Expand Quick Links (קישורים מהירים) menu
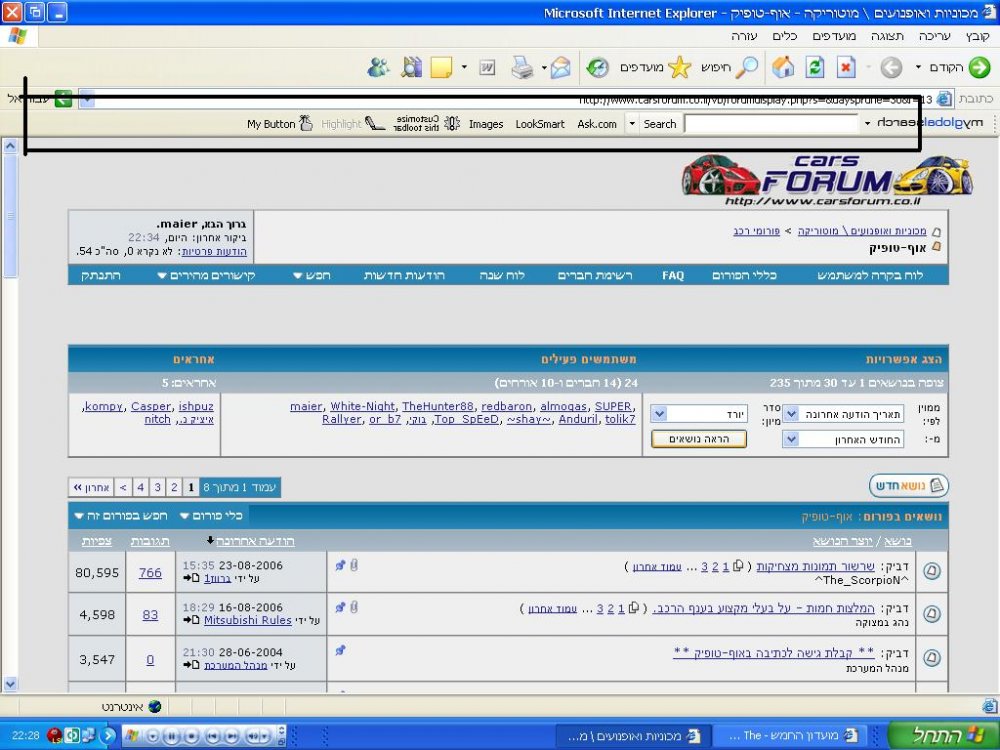This screenshot has width=1000, height=750. [206, 276]
